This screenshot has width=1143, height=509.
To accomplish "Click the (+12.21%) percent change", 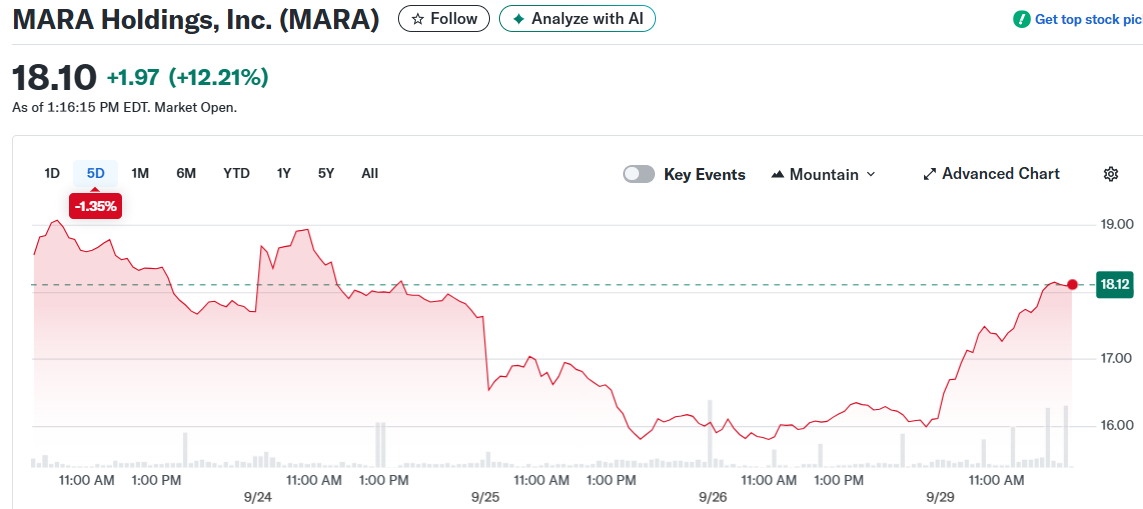I will (x=218, y=77).
